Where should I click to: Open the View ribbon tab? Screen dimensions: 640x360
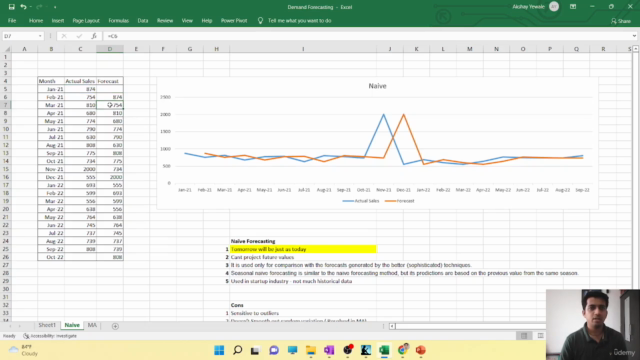click(187, 20)
